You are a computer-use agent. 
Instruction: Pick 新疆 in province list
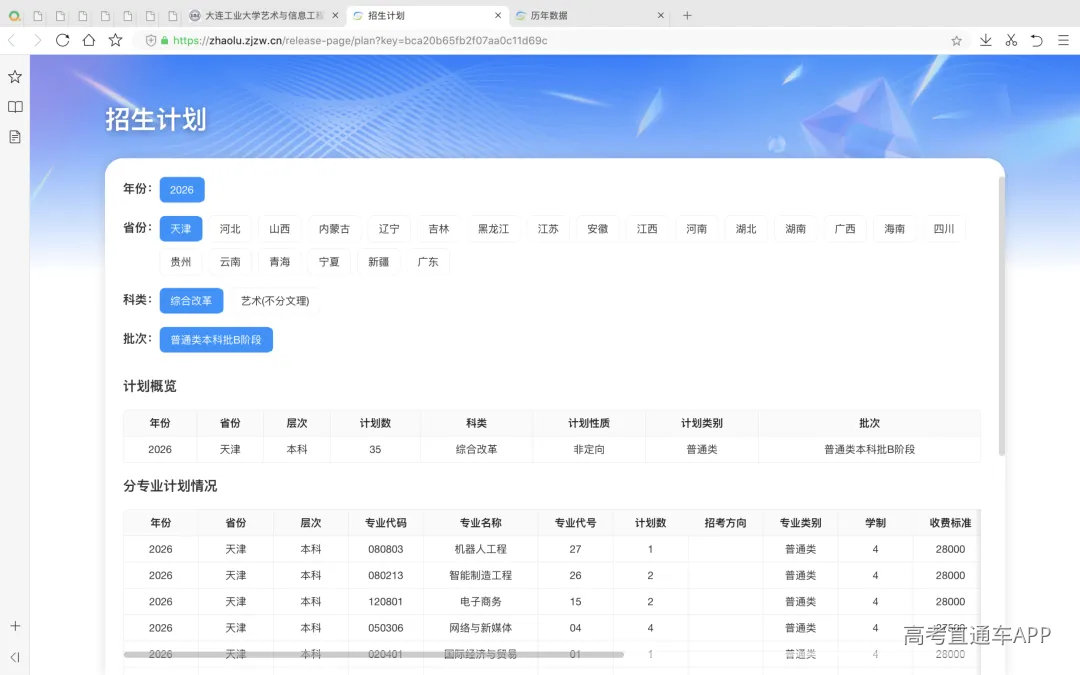(x=379, y=262)
